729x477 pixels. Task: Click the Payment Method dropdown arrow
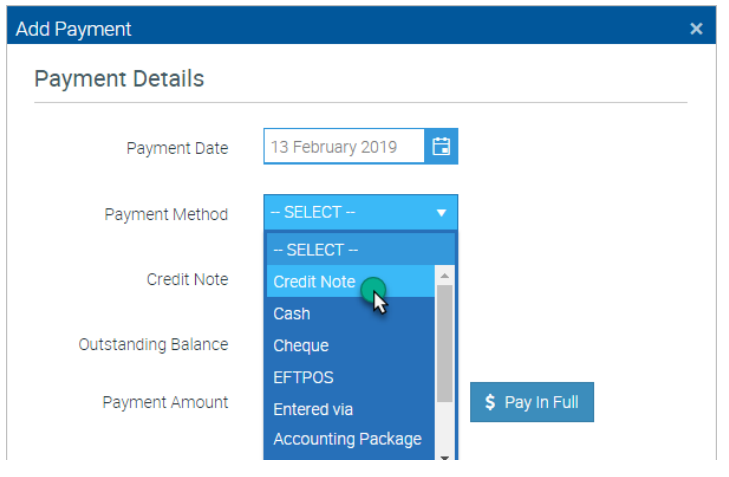(441, 213)
